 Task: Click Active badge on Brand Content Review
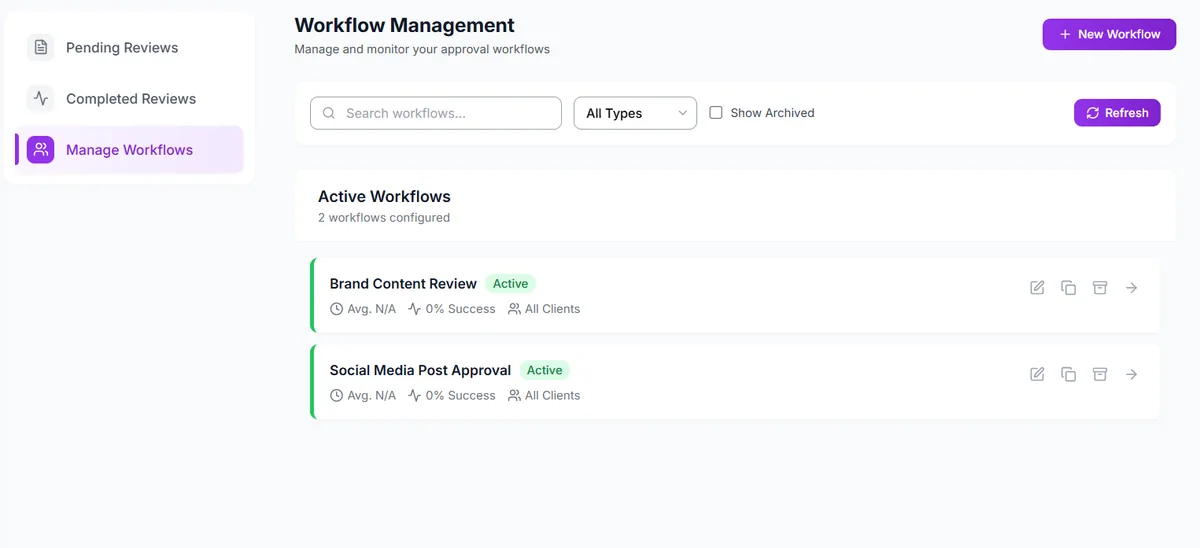tap(510, 284)
